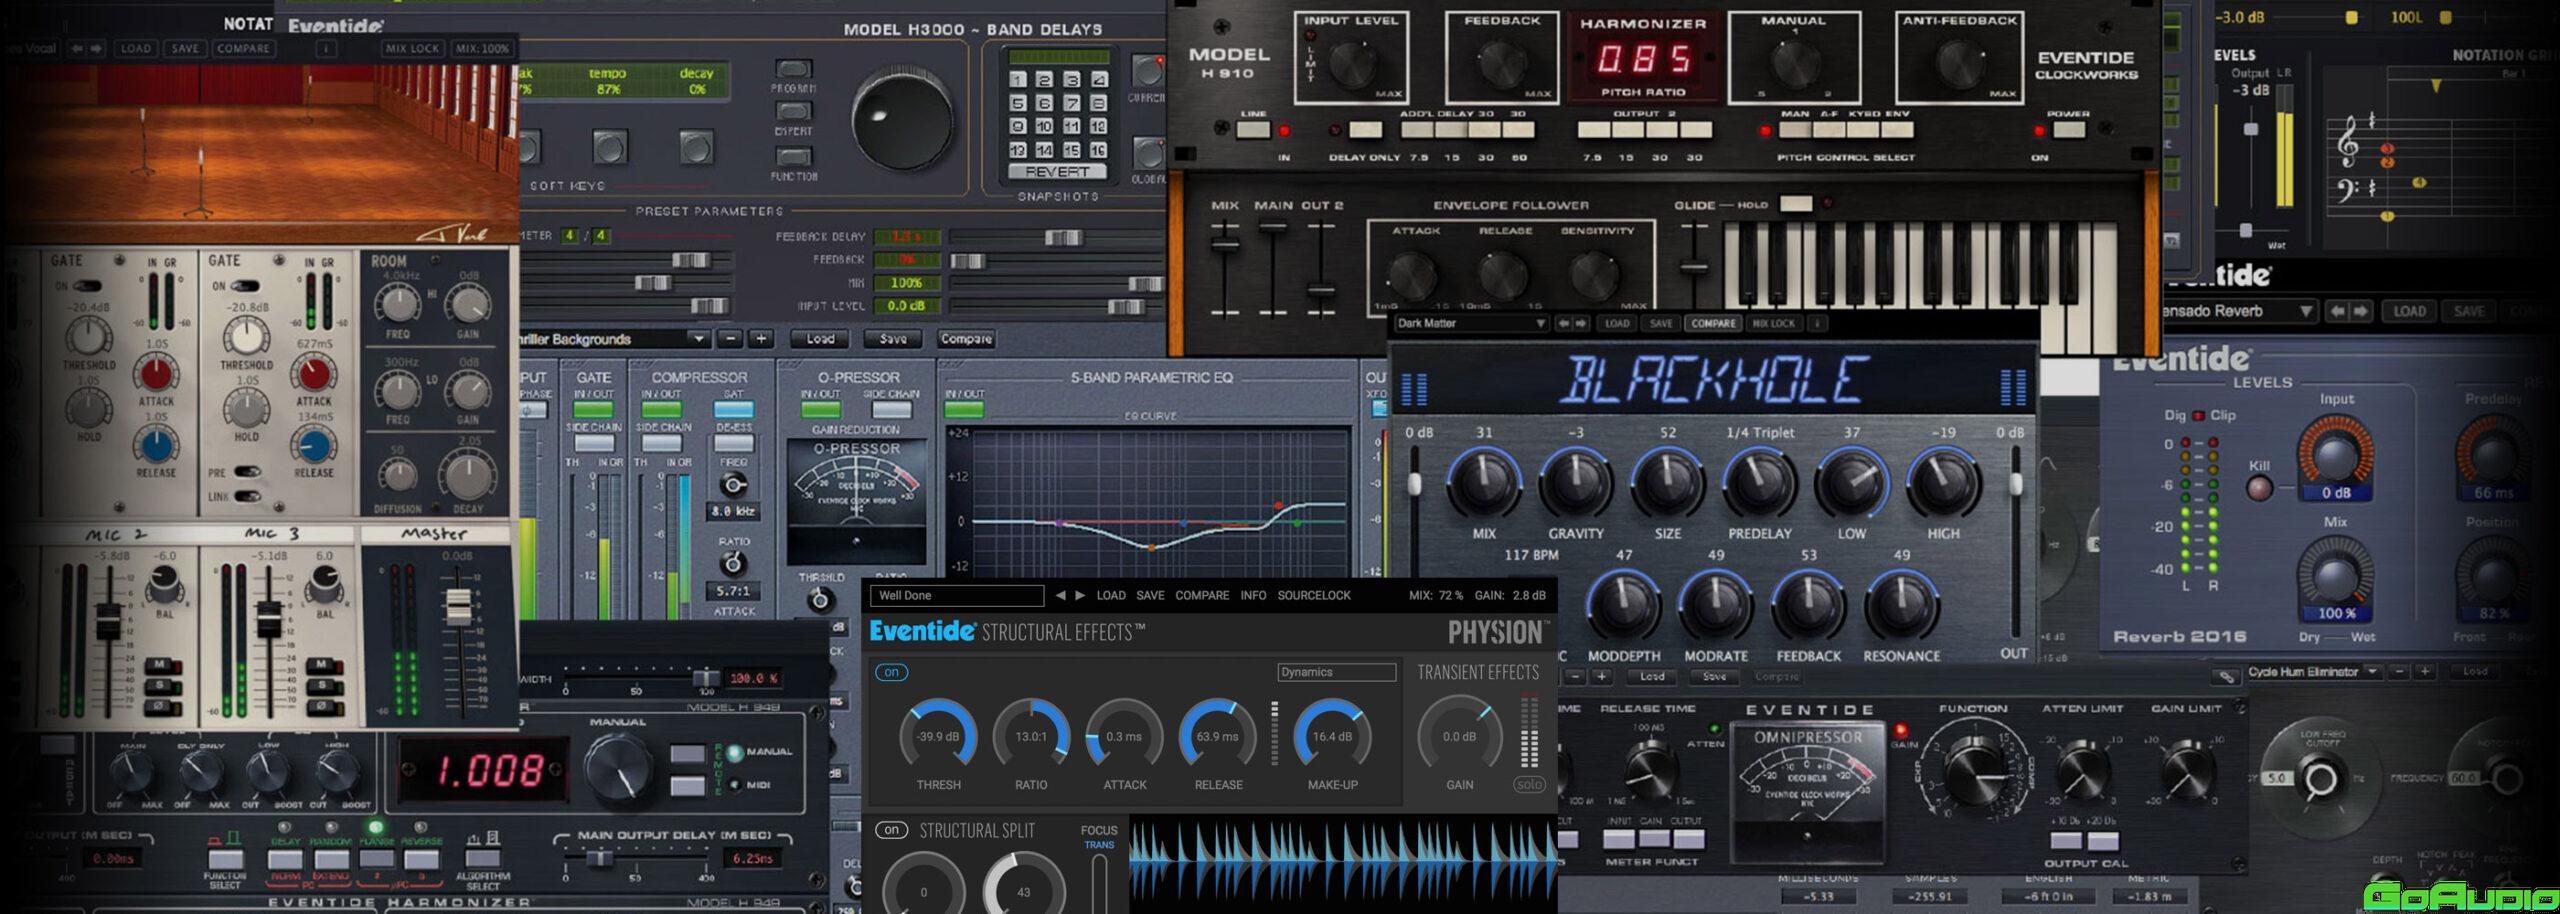The width and height of the screenshot is (2560, 914).
Task: Click the Blackhole GRAVITY knob
Action: click(x=1575, y=483)
